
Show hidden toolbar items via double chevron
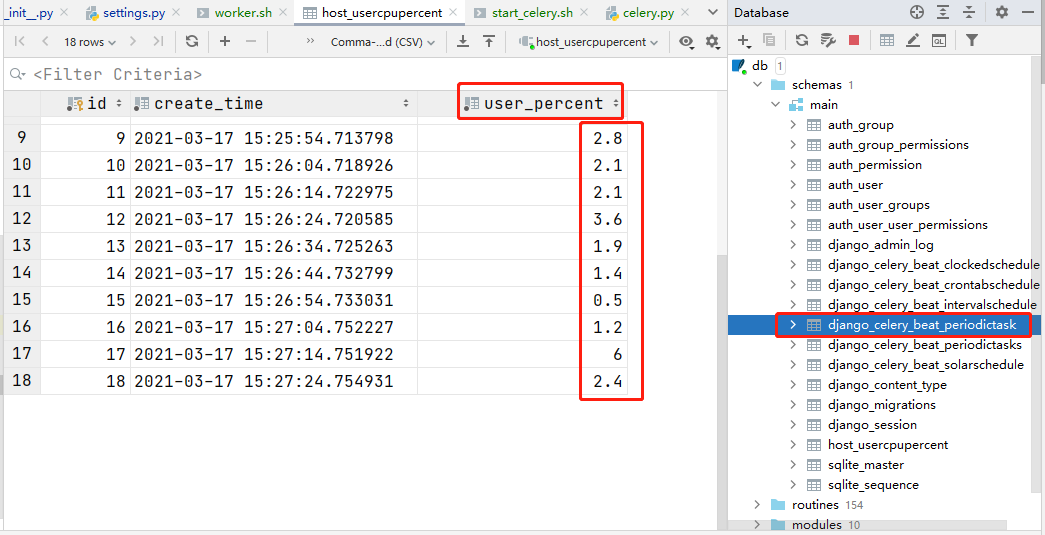(x=310, y=41)
